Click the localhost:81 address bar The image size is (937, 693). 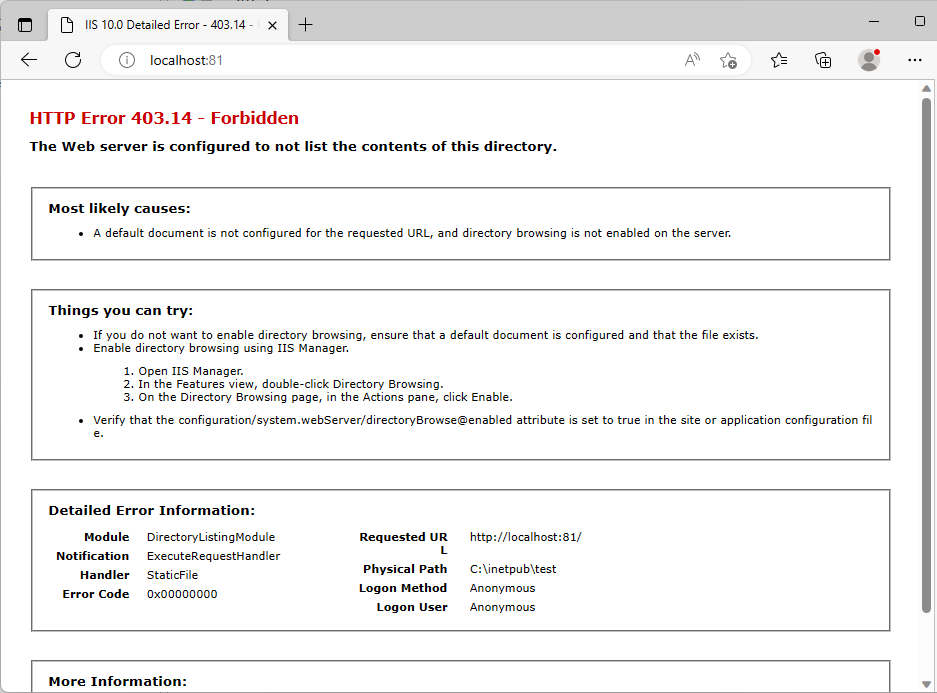point(400,60)
